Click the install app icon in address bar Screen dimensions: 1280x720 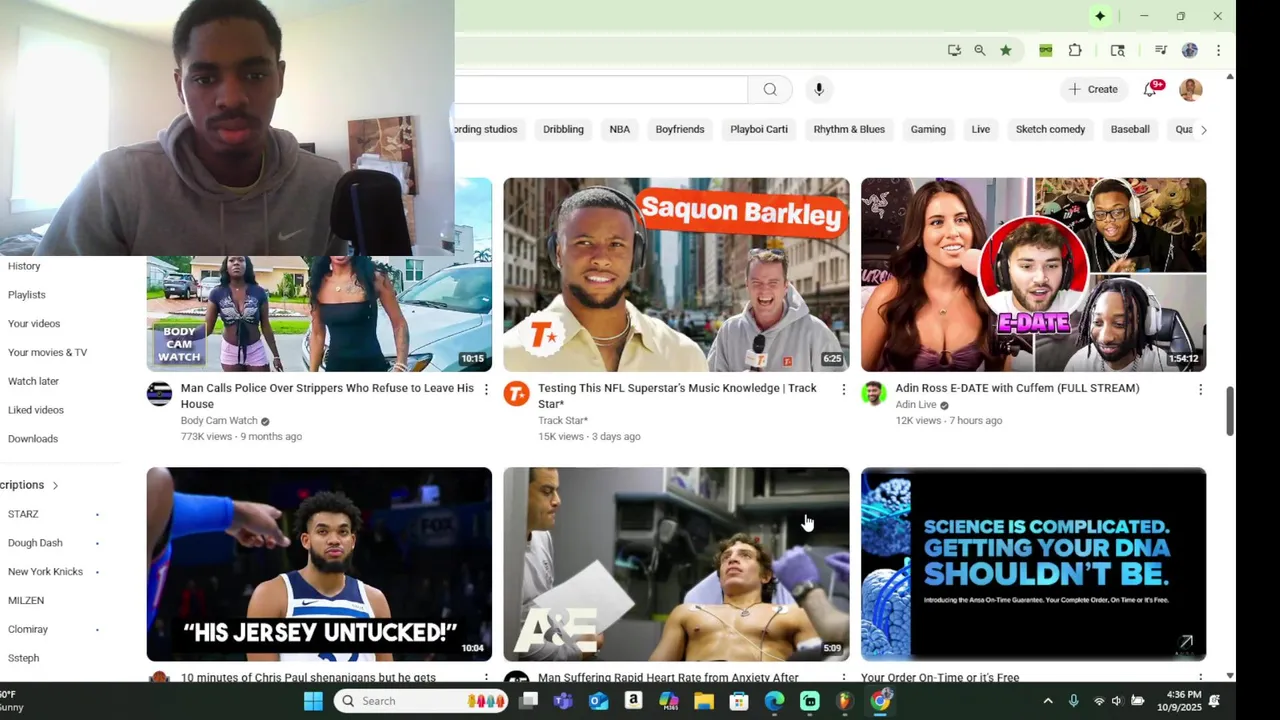click(x=954, y=50)
